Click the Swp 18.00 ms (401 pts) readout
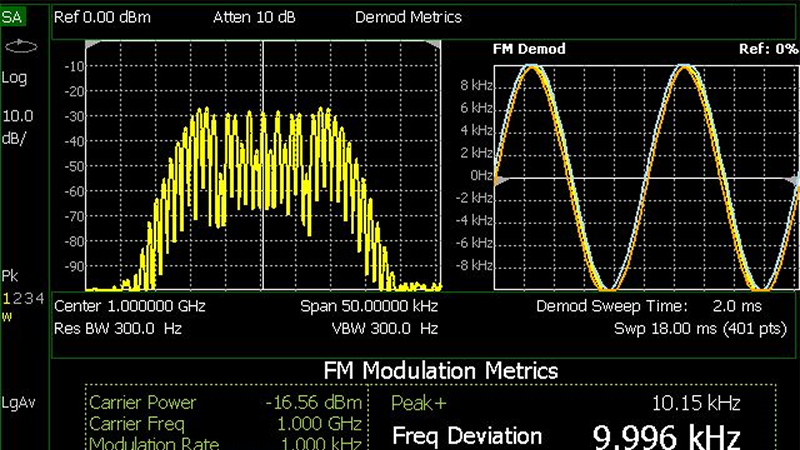Screen dimensions: 800x450 pyautogui.click(x=701, y=329)
